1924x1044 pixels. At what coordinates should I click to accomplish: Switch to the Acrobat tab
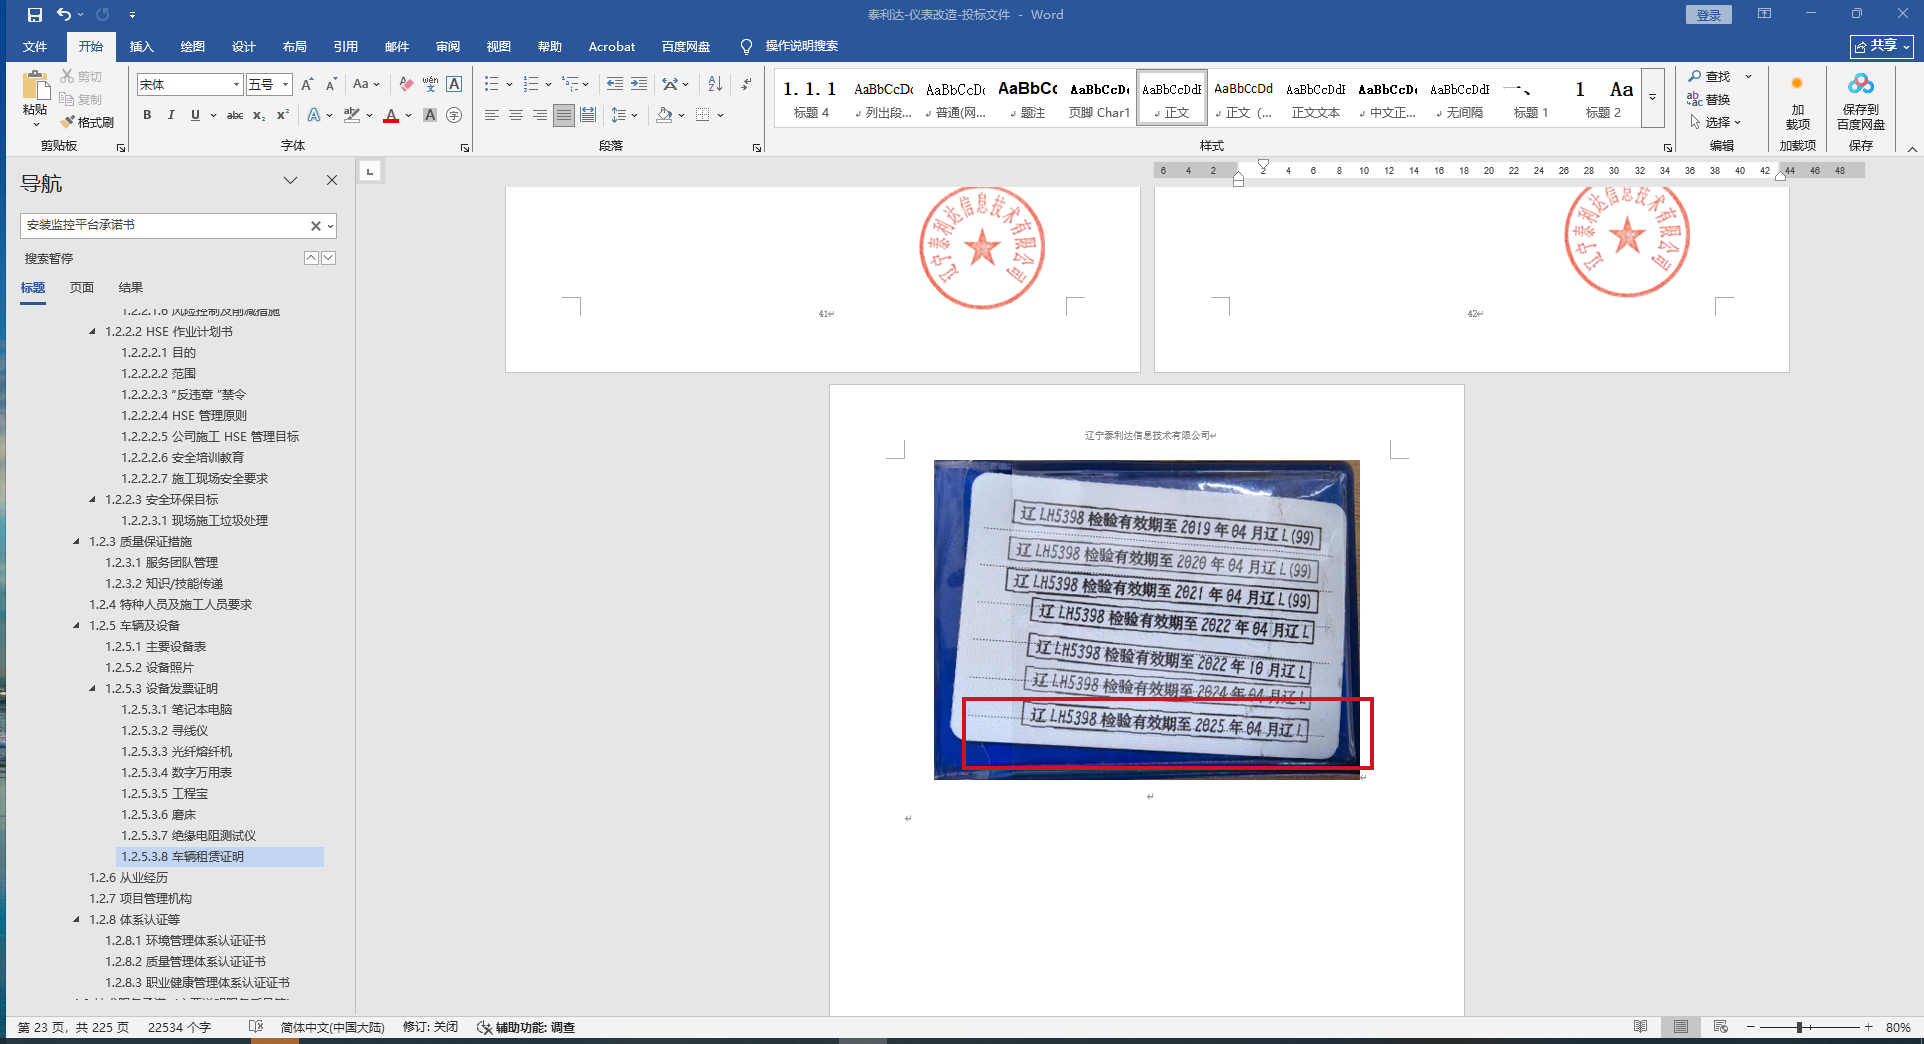(x=612, y=46)
